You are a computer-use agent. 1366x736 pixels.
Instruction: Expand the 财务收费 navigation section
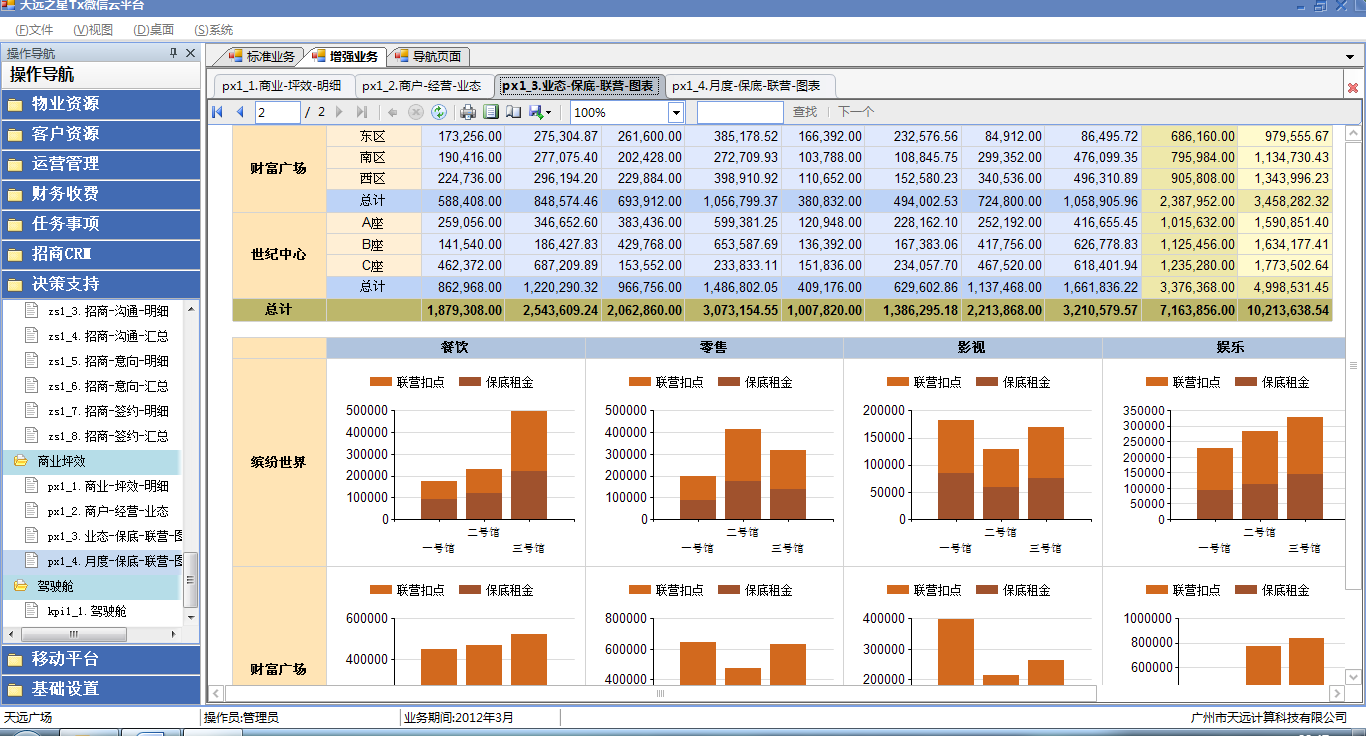pos(100,194)
